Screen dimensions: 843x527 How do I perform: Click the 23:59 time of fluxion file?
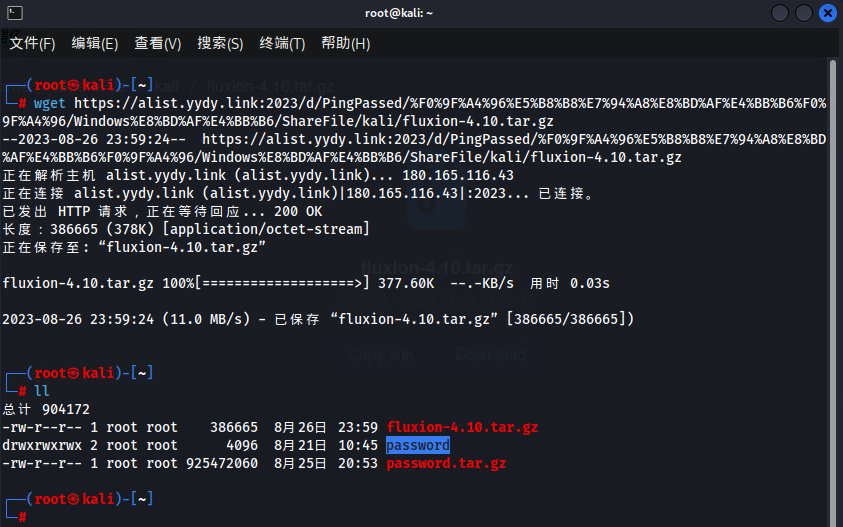(358, 427)
